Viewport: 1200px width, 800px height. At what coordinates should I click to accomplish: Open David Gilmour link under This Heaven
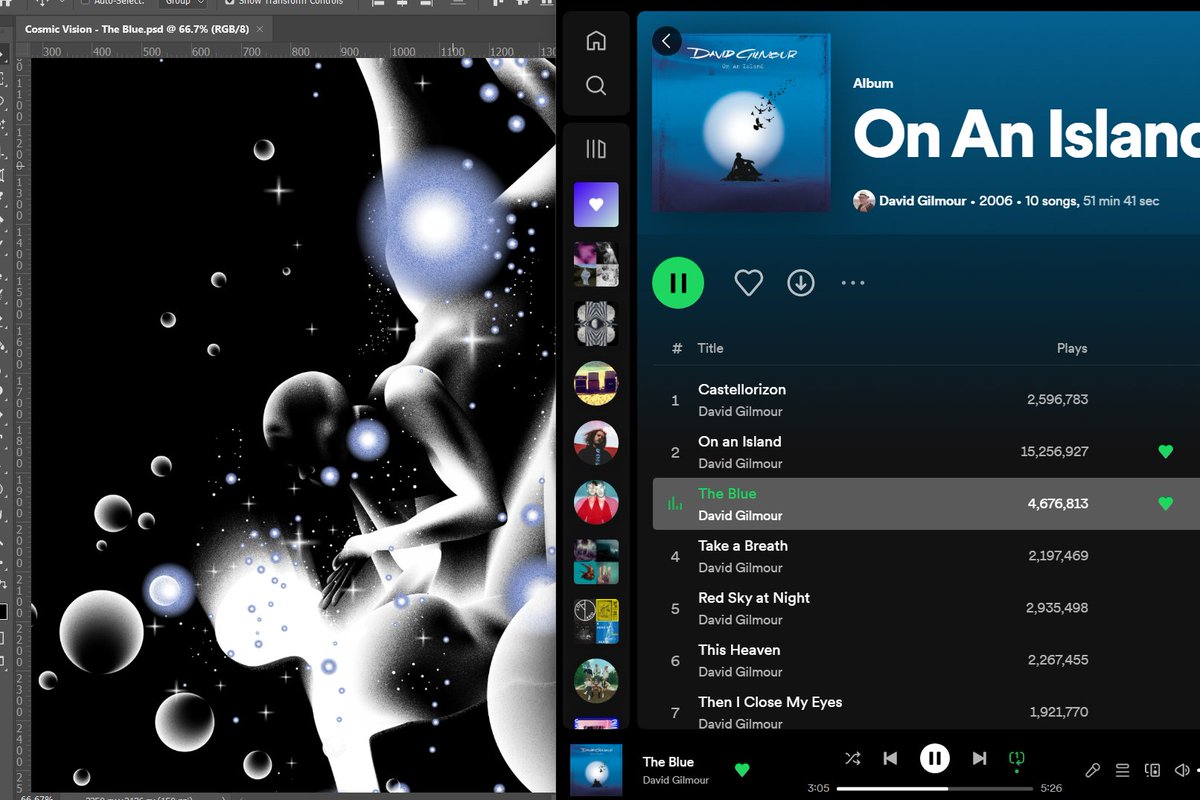pos(740,671)
